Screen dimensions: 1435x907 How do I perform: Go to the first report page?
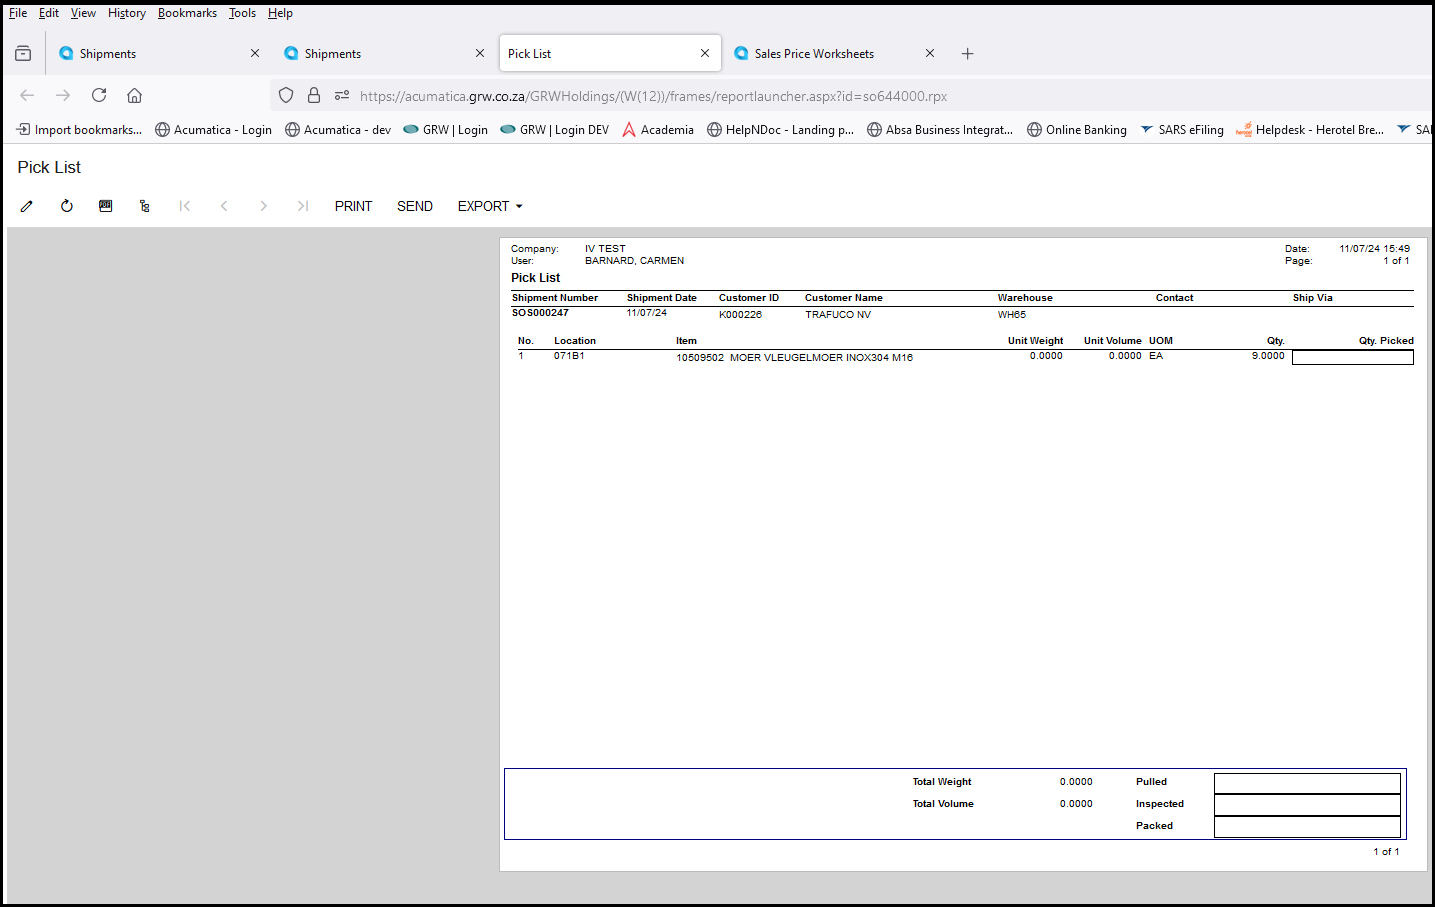point(185,206)
